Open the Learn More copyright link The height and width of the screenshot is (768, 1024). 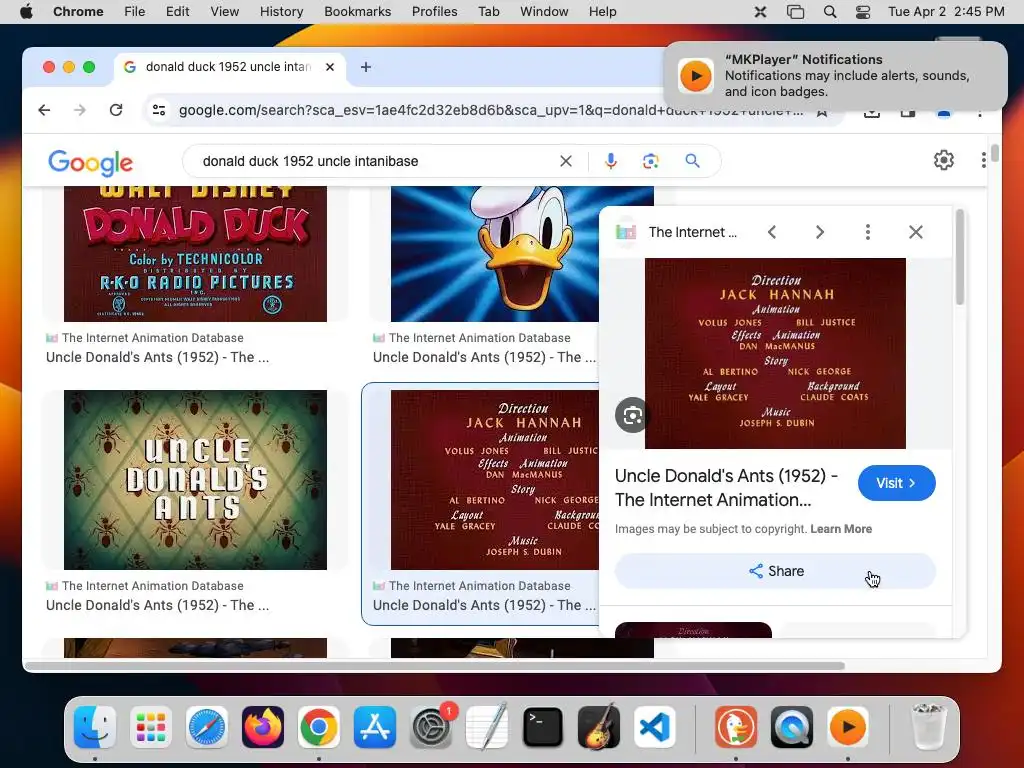click(x=841, y=529)
